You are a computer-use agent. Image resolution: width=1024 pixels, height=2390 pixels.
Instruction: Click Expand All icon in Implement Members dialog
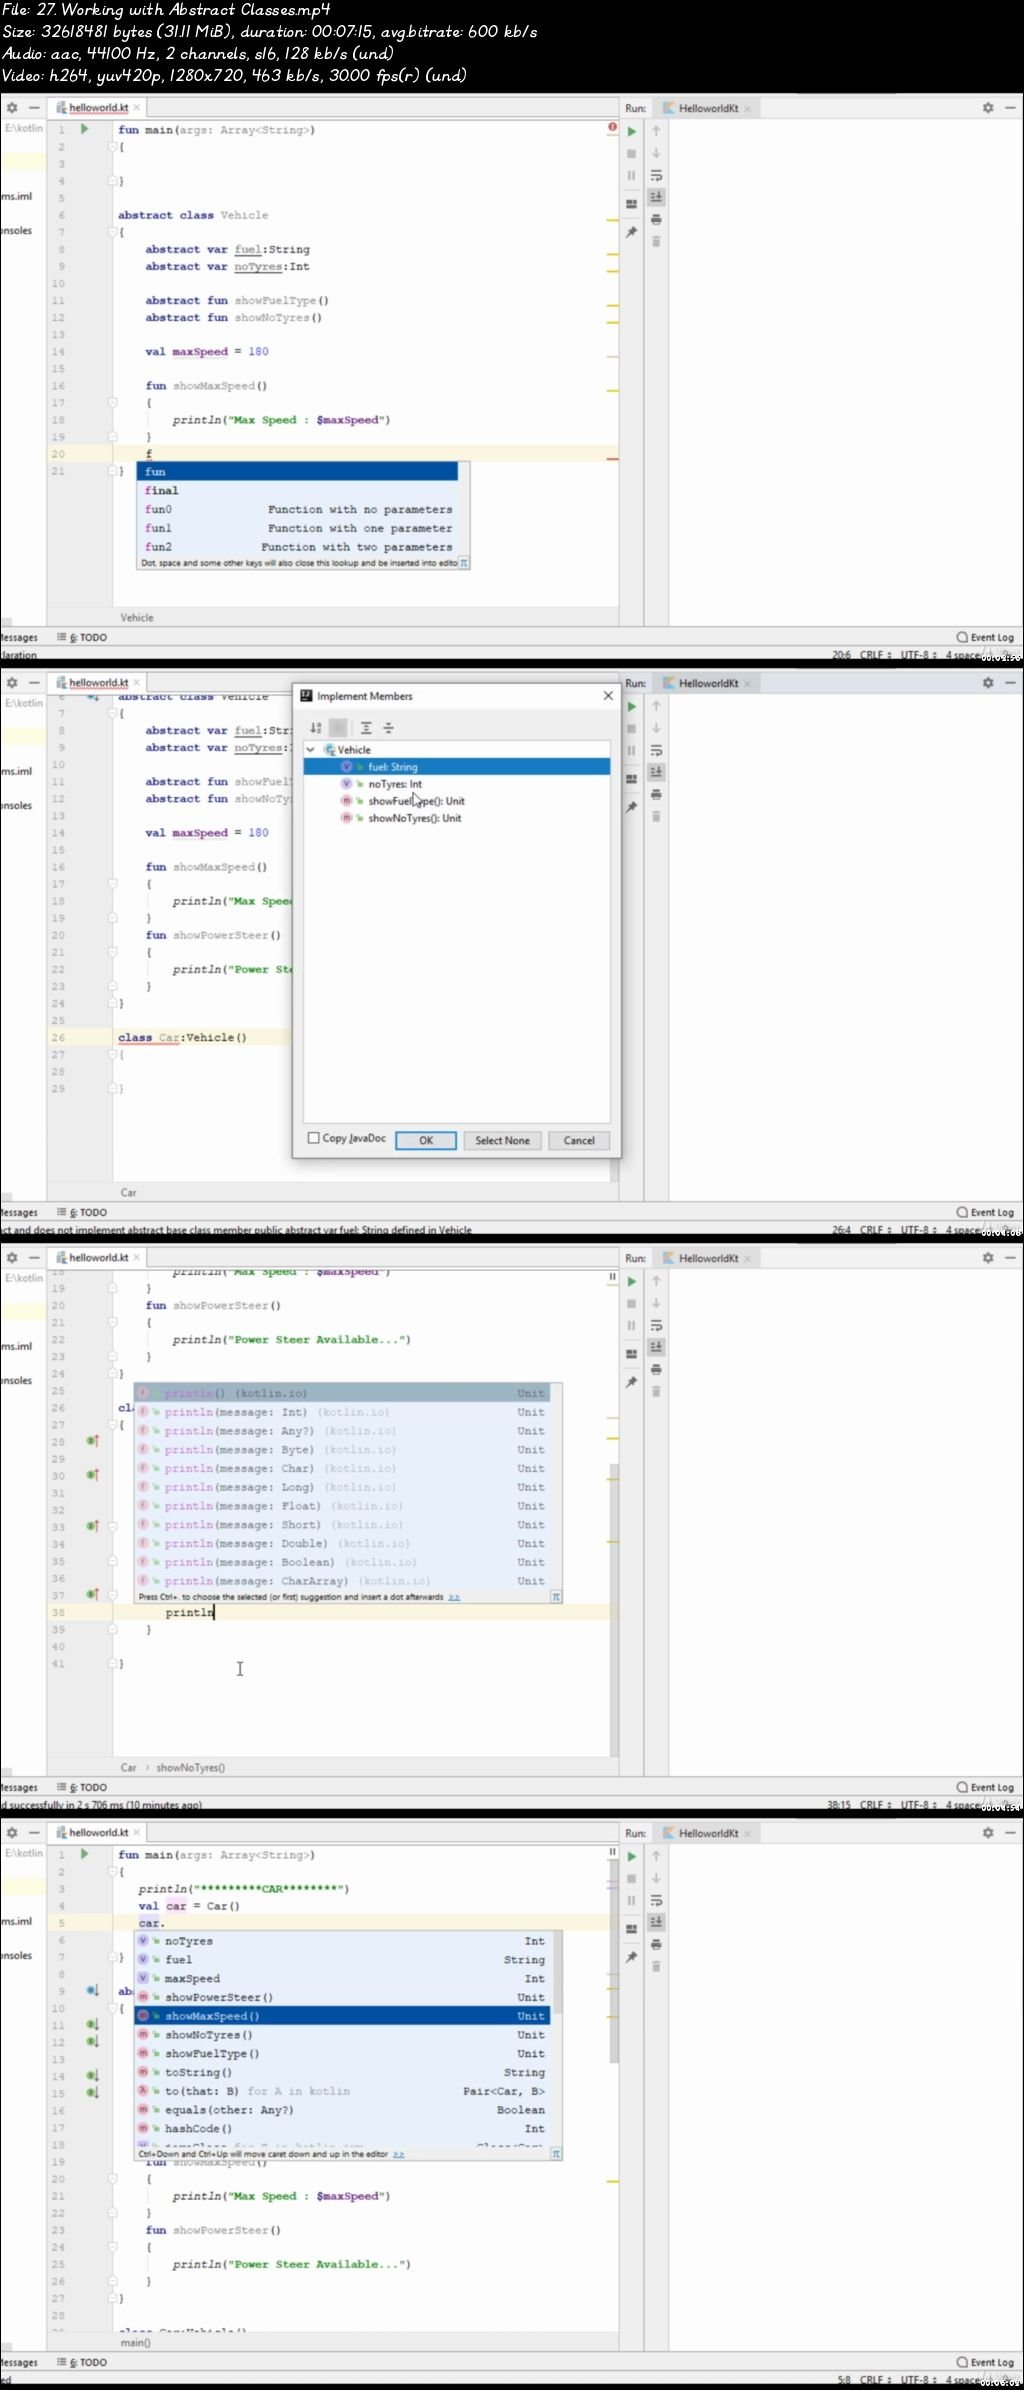(x=366, y=728)
